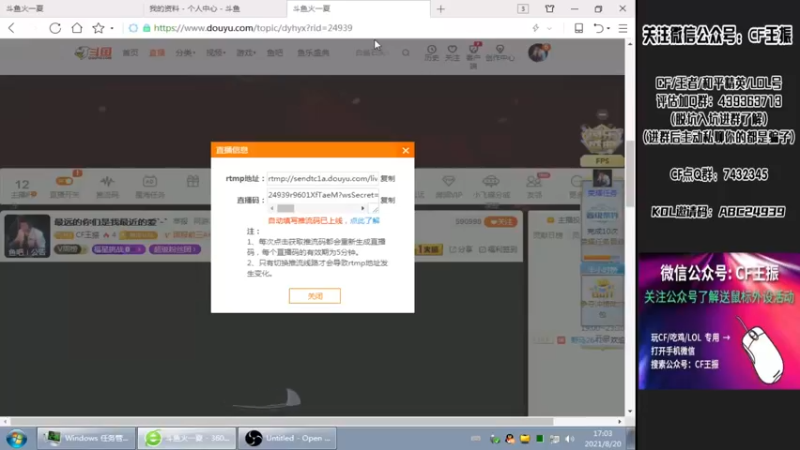Open the Windows Start menu

point(17,438)
